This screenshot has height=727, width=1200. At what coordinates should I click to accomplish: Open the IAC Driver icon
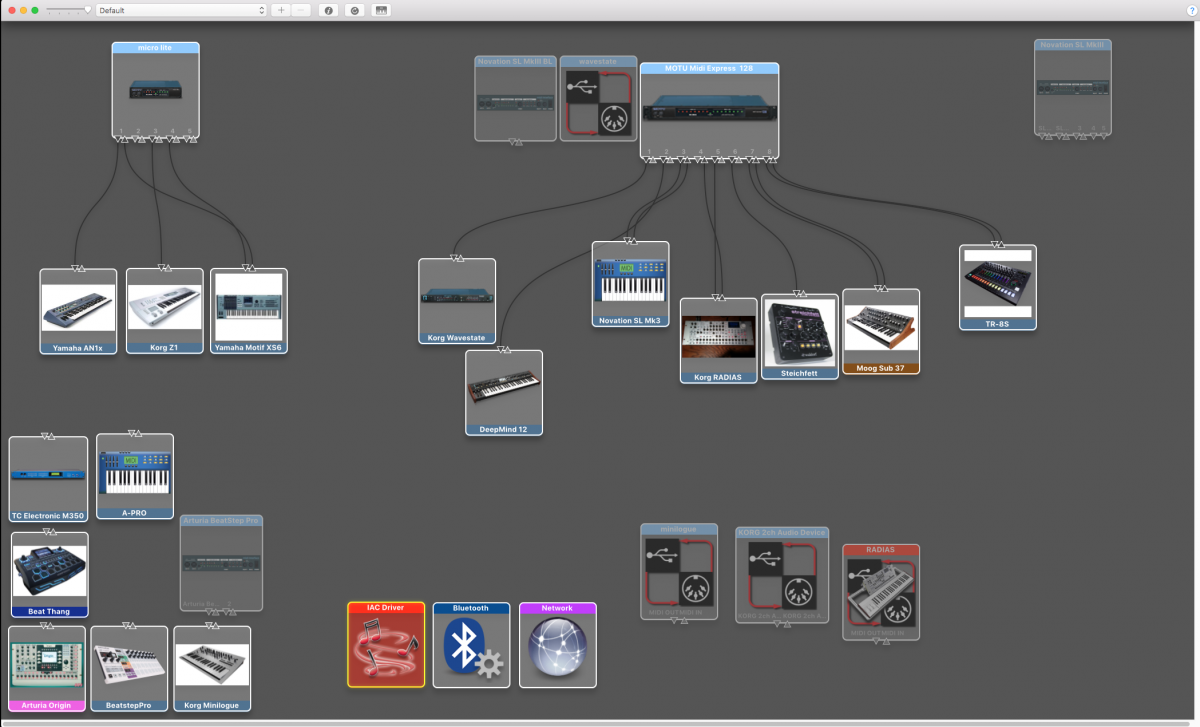click(x=386, y=645)
